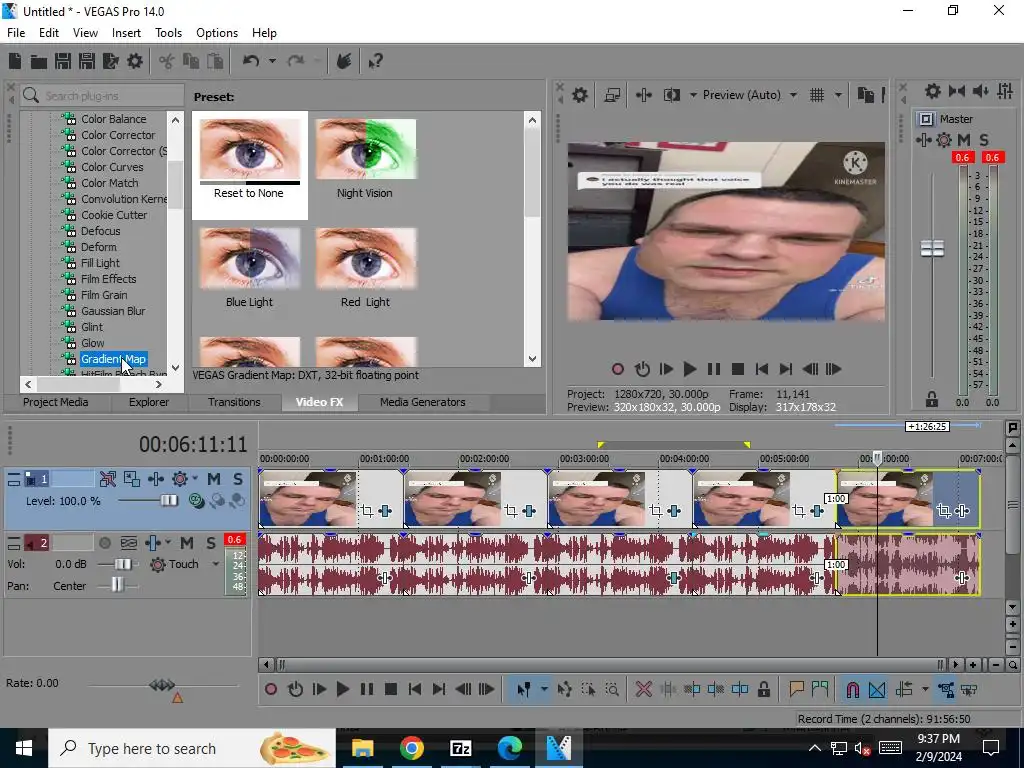Open track 1 automation settings dropdown arrow
Image resolution: width=1024 pixels, height=768 pixels.
point(195,479)
